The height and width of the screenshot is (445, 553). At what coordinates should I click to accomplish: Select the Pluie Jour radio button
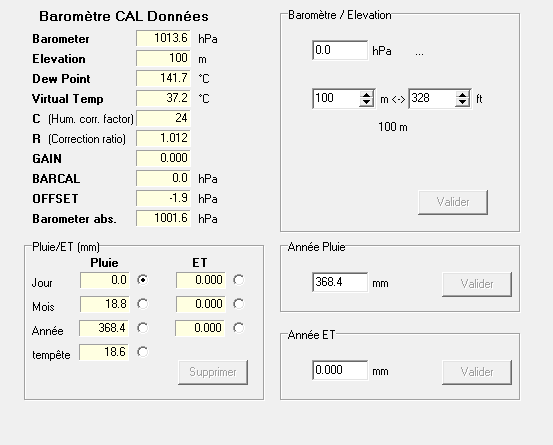click(142, 280)
